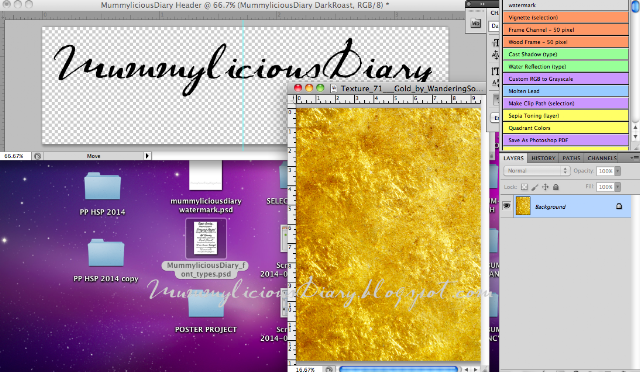Open the status bar Move flyout arrow
Screen dimensions: 640x372
[147, 156]
